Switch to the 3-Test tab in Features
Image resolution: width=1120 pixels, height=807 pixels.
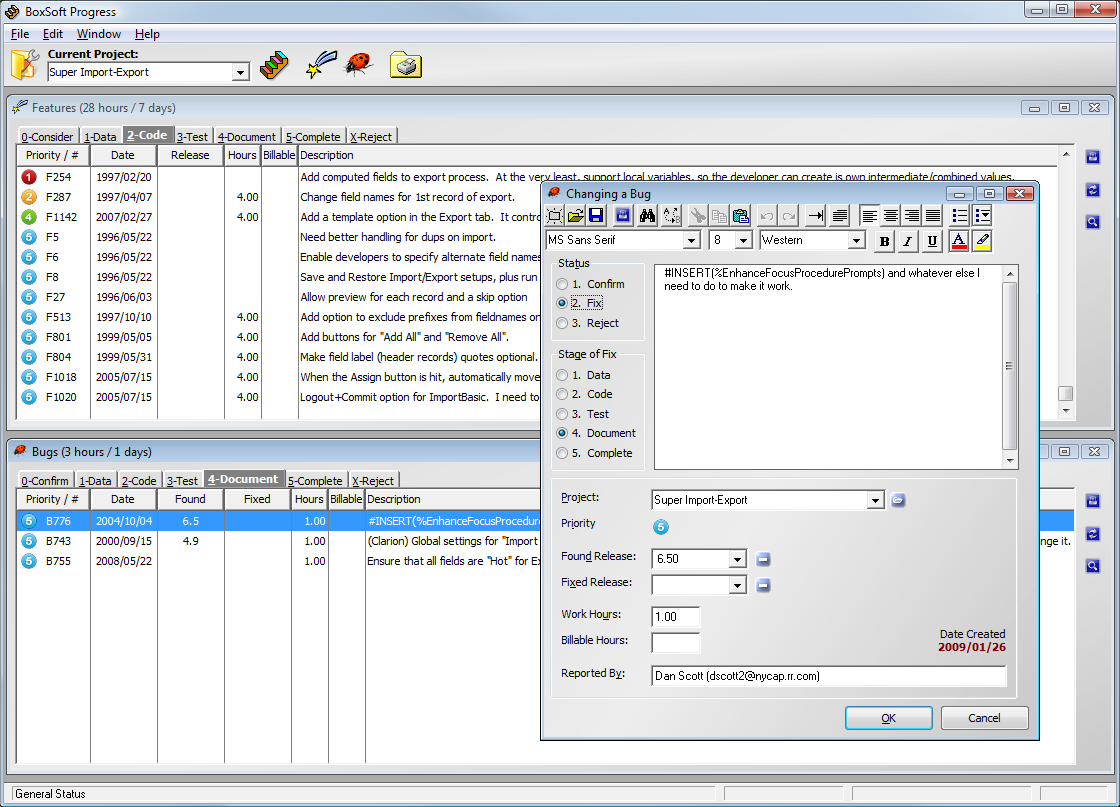pyautogui.click(x=192, y=136)
